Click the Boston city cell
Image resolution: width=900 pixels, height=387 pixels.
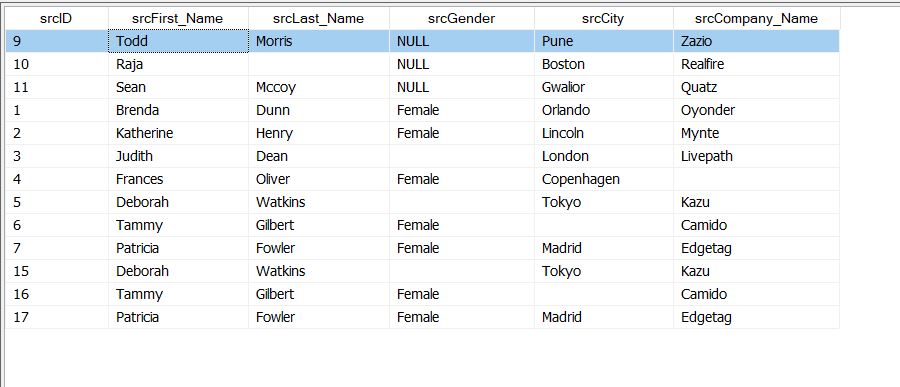(603, 64)
